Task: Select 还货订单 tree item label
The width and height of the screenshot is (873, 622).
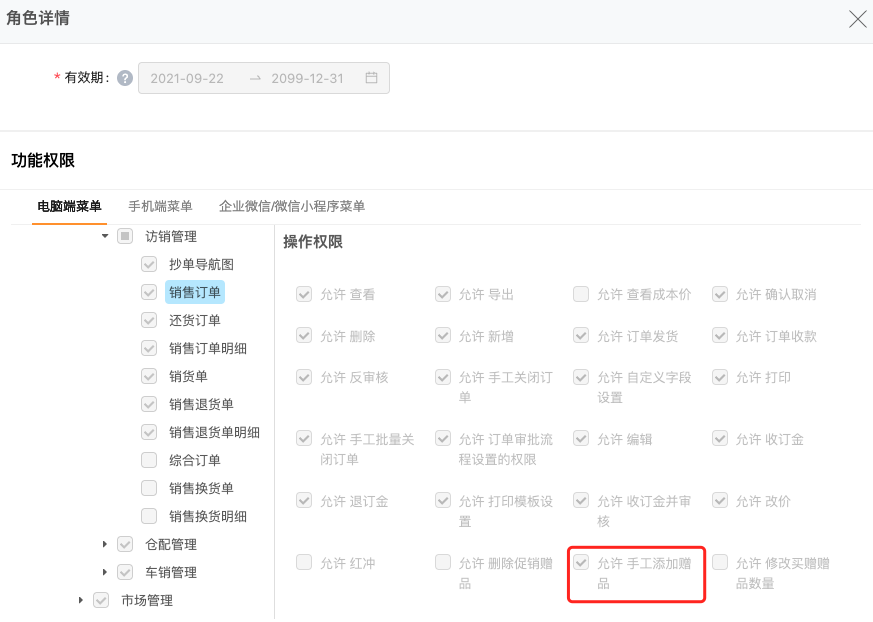Action: pyautogui.click(x=195, y=320)
